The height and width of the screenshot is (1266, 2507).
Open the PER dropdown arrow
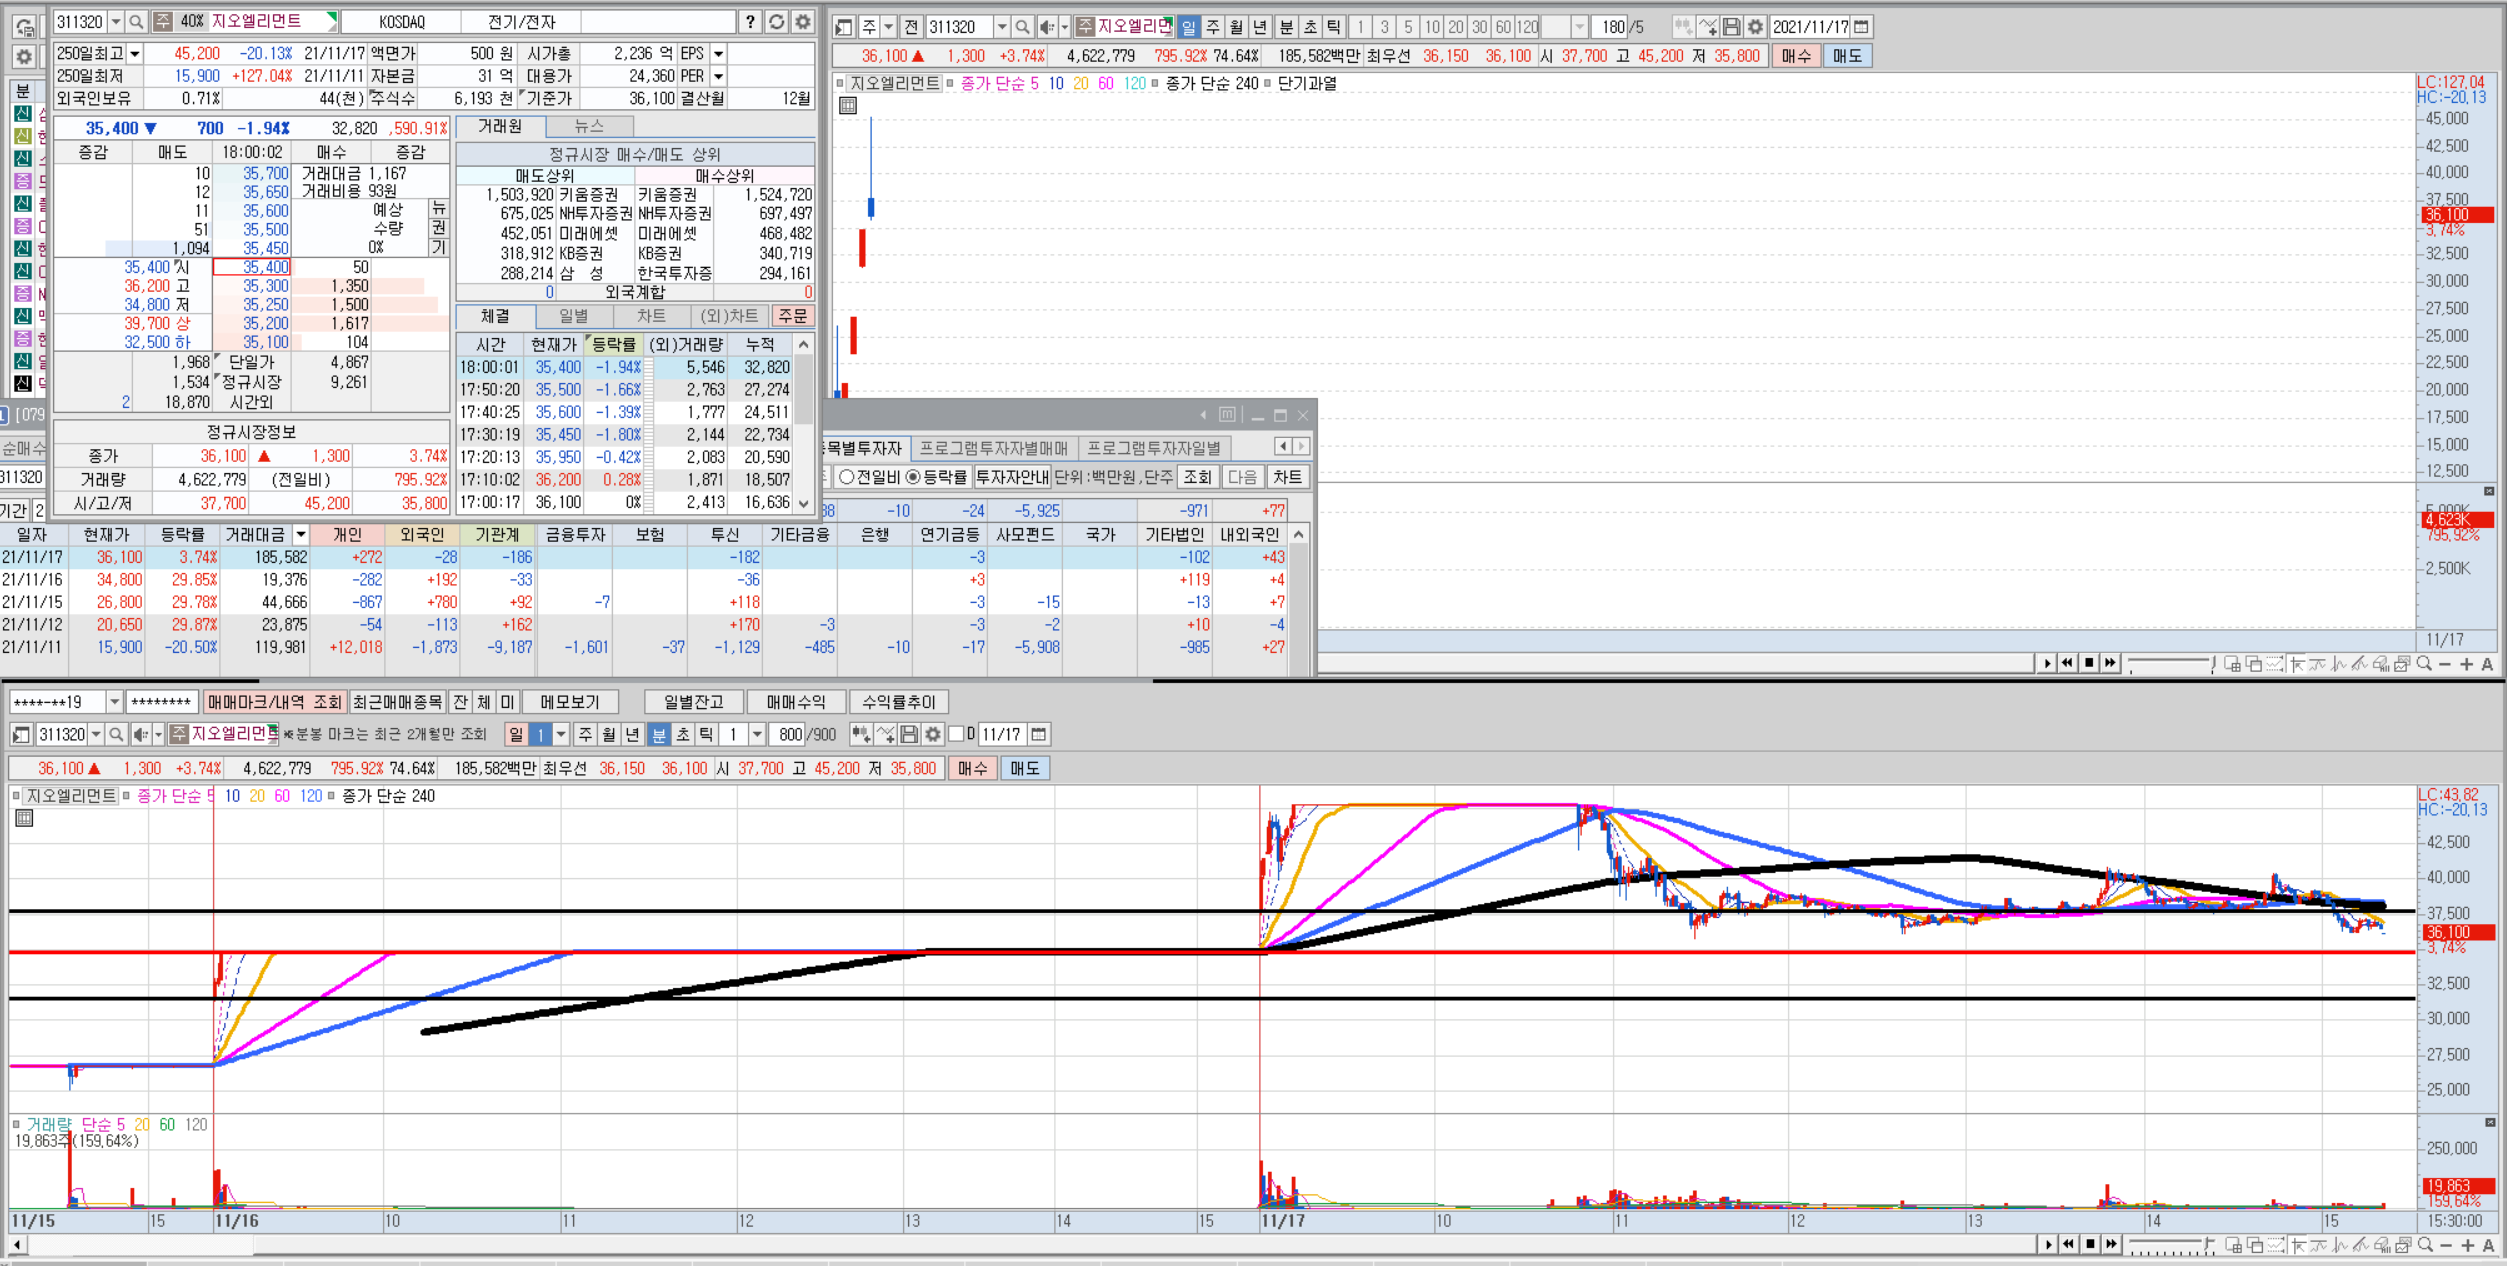click(x=718, y=76)
